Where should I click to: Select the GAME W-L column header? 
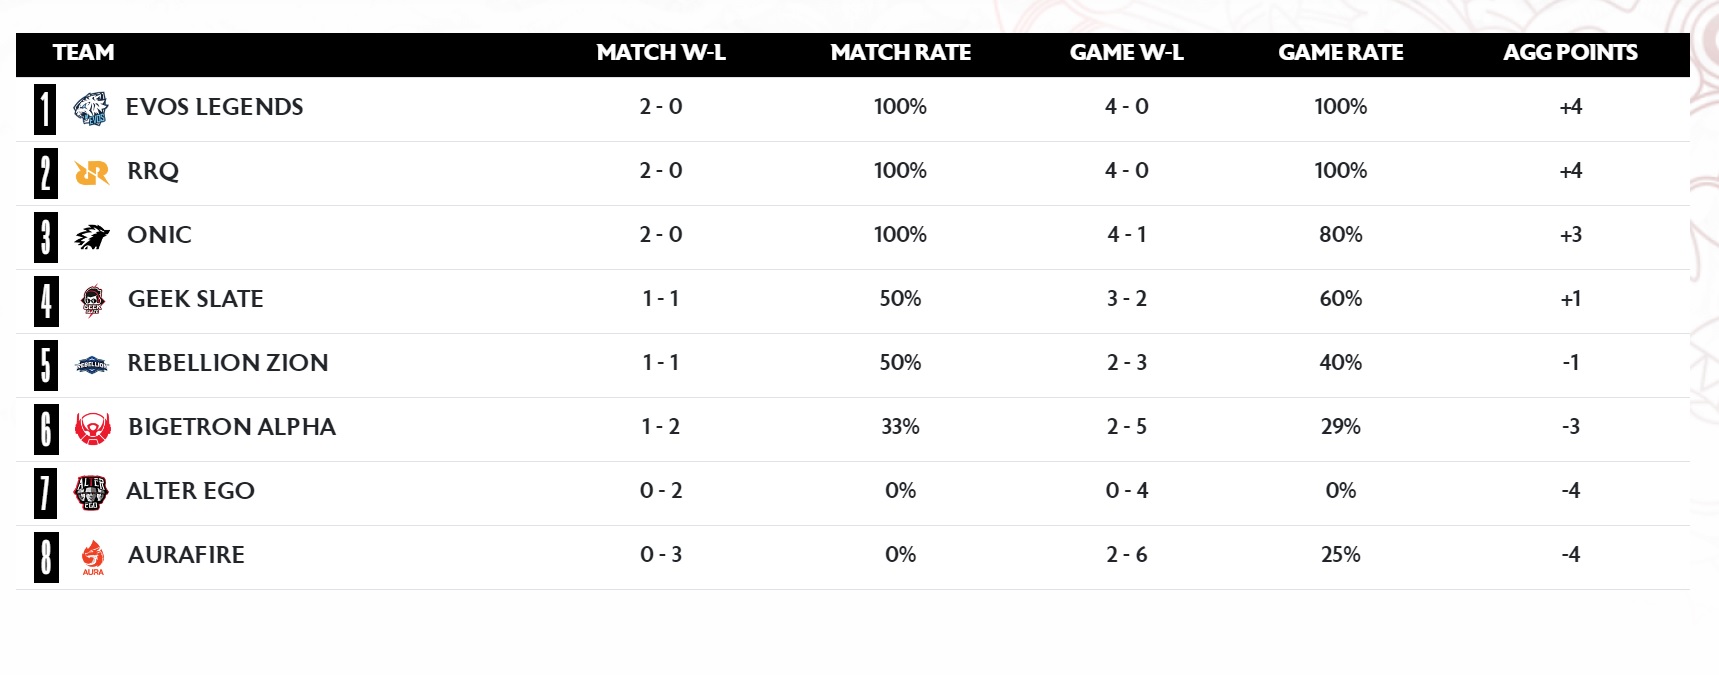coord(1127,53)
